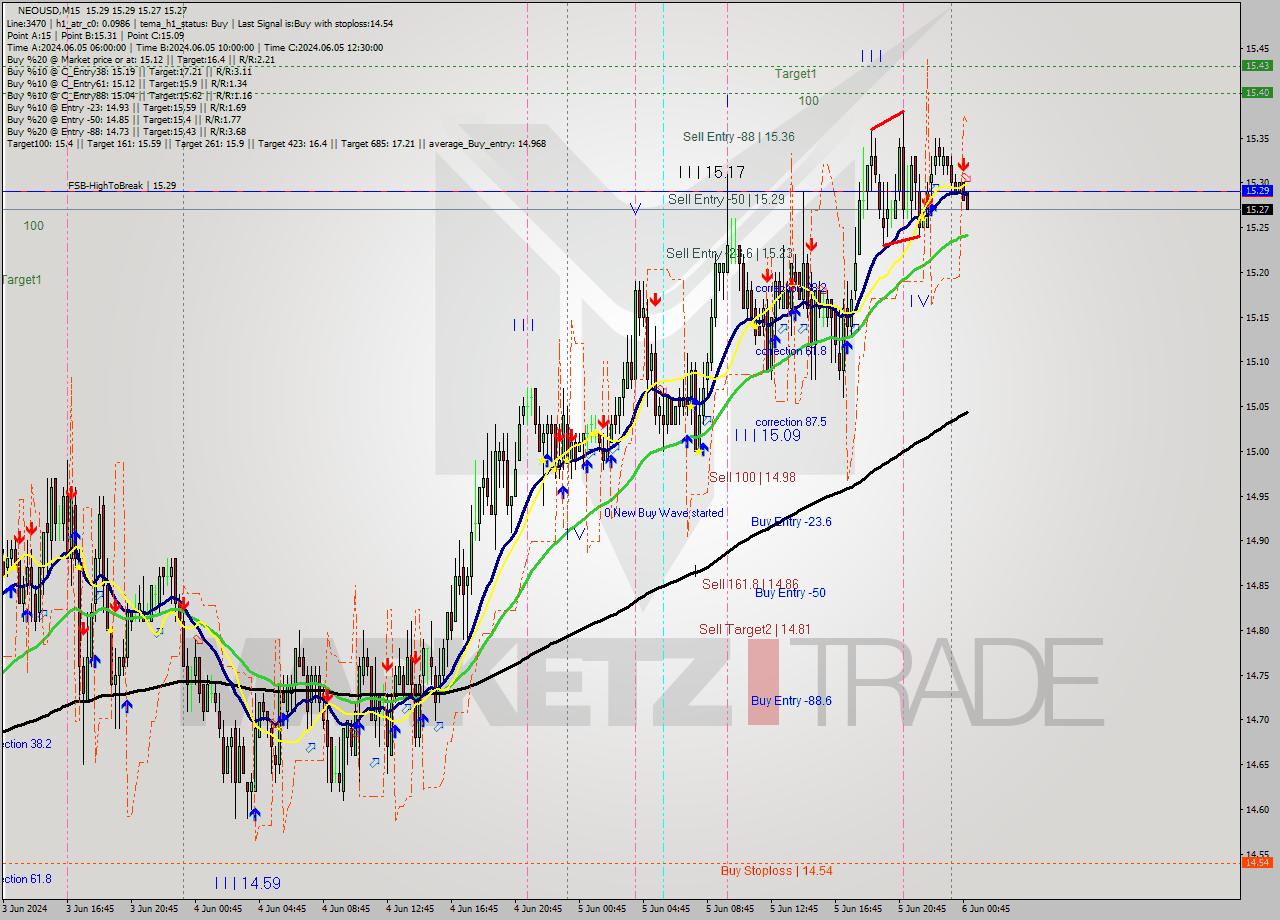Click the 'Buy Entry -23.6' label

coord(791,522)
